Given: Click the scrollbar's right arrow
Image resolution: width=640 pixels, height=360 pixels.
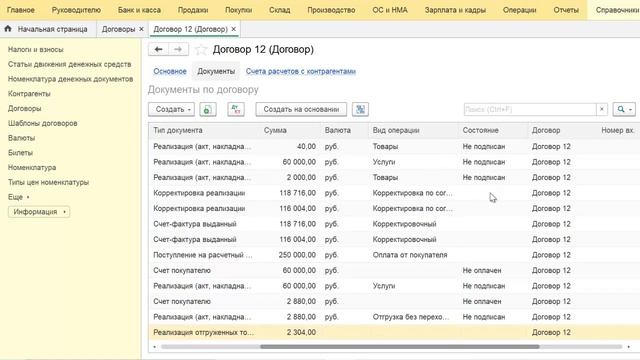Looking at the screenshot, I should coord(629,347).
